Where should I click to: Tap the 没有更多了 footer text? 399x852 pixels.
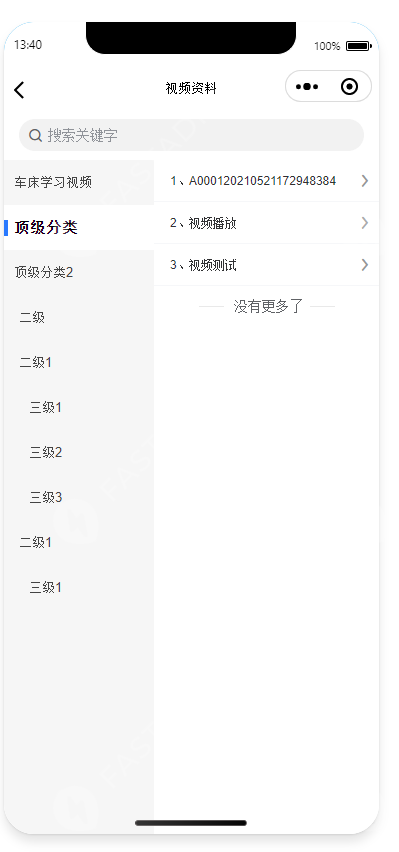(267, 306)
